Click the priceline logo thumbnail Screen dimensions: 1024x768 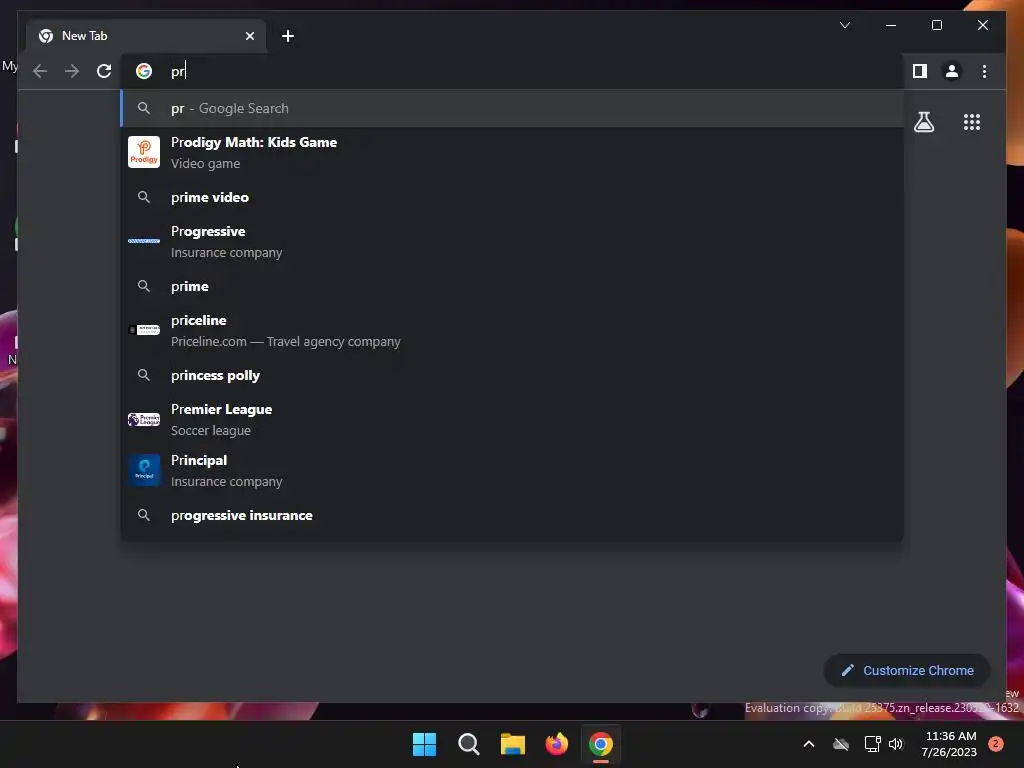click(x=144, y=330)
